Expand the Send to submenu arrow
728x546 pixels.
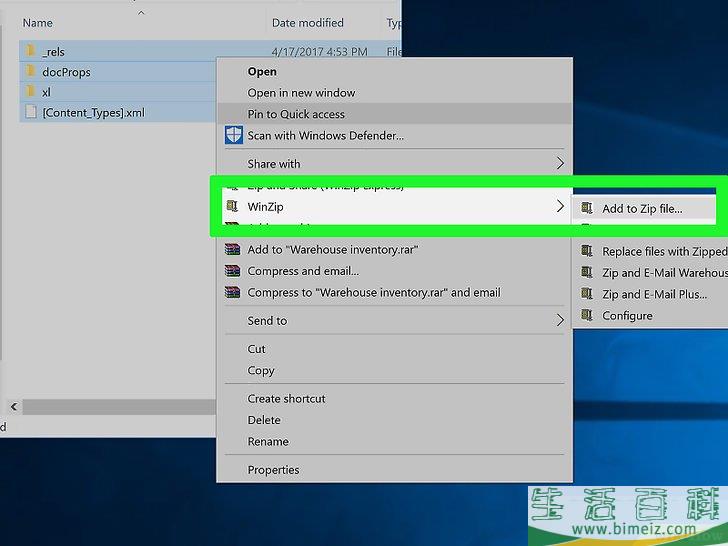pyautogui.click(x=560, y=320)
